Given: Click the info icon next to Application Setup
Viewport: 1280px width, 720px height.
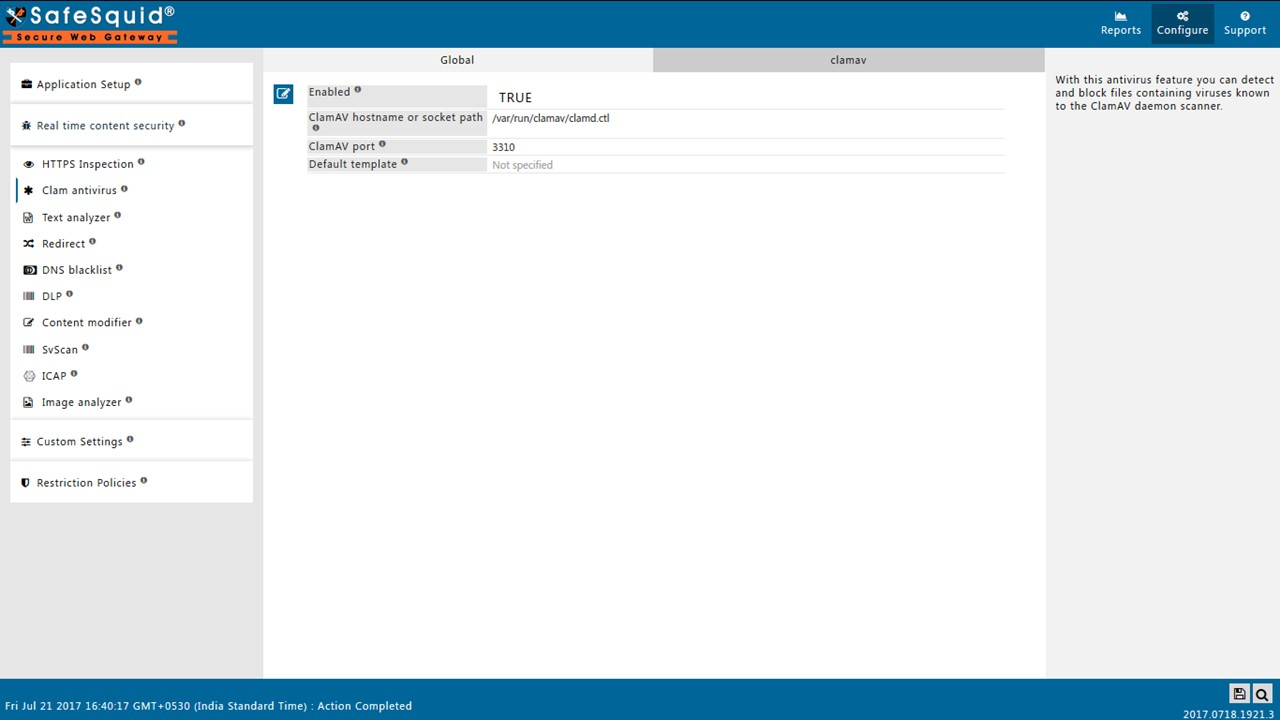Looking at the screenshot, I should point(138,82).
